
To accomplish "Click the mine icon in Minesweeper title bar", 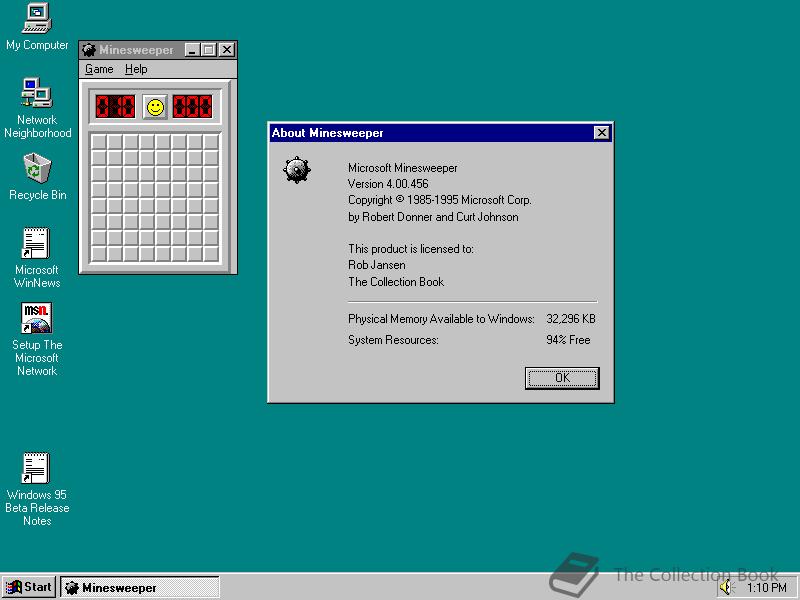I will [x=89, y=49].
